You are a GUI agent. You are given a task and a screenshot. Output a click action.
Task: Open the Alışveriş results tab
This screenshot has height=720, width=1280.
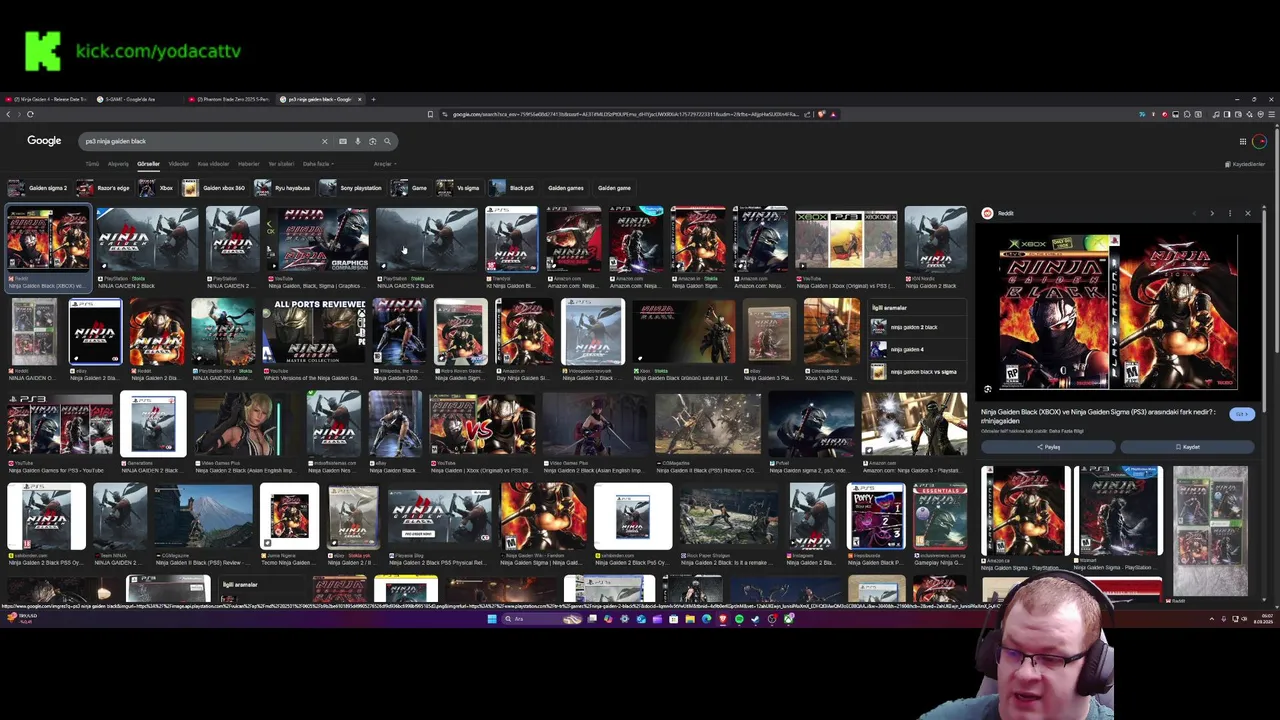point(118,164)
